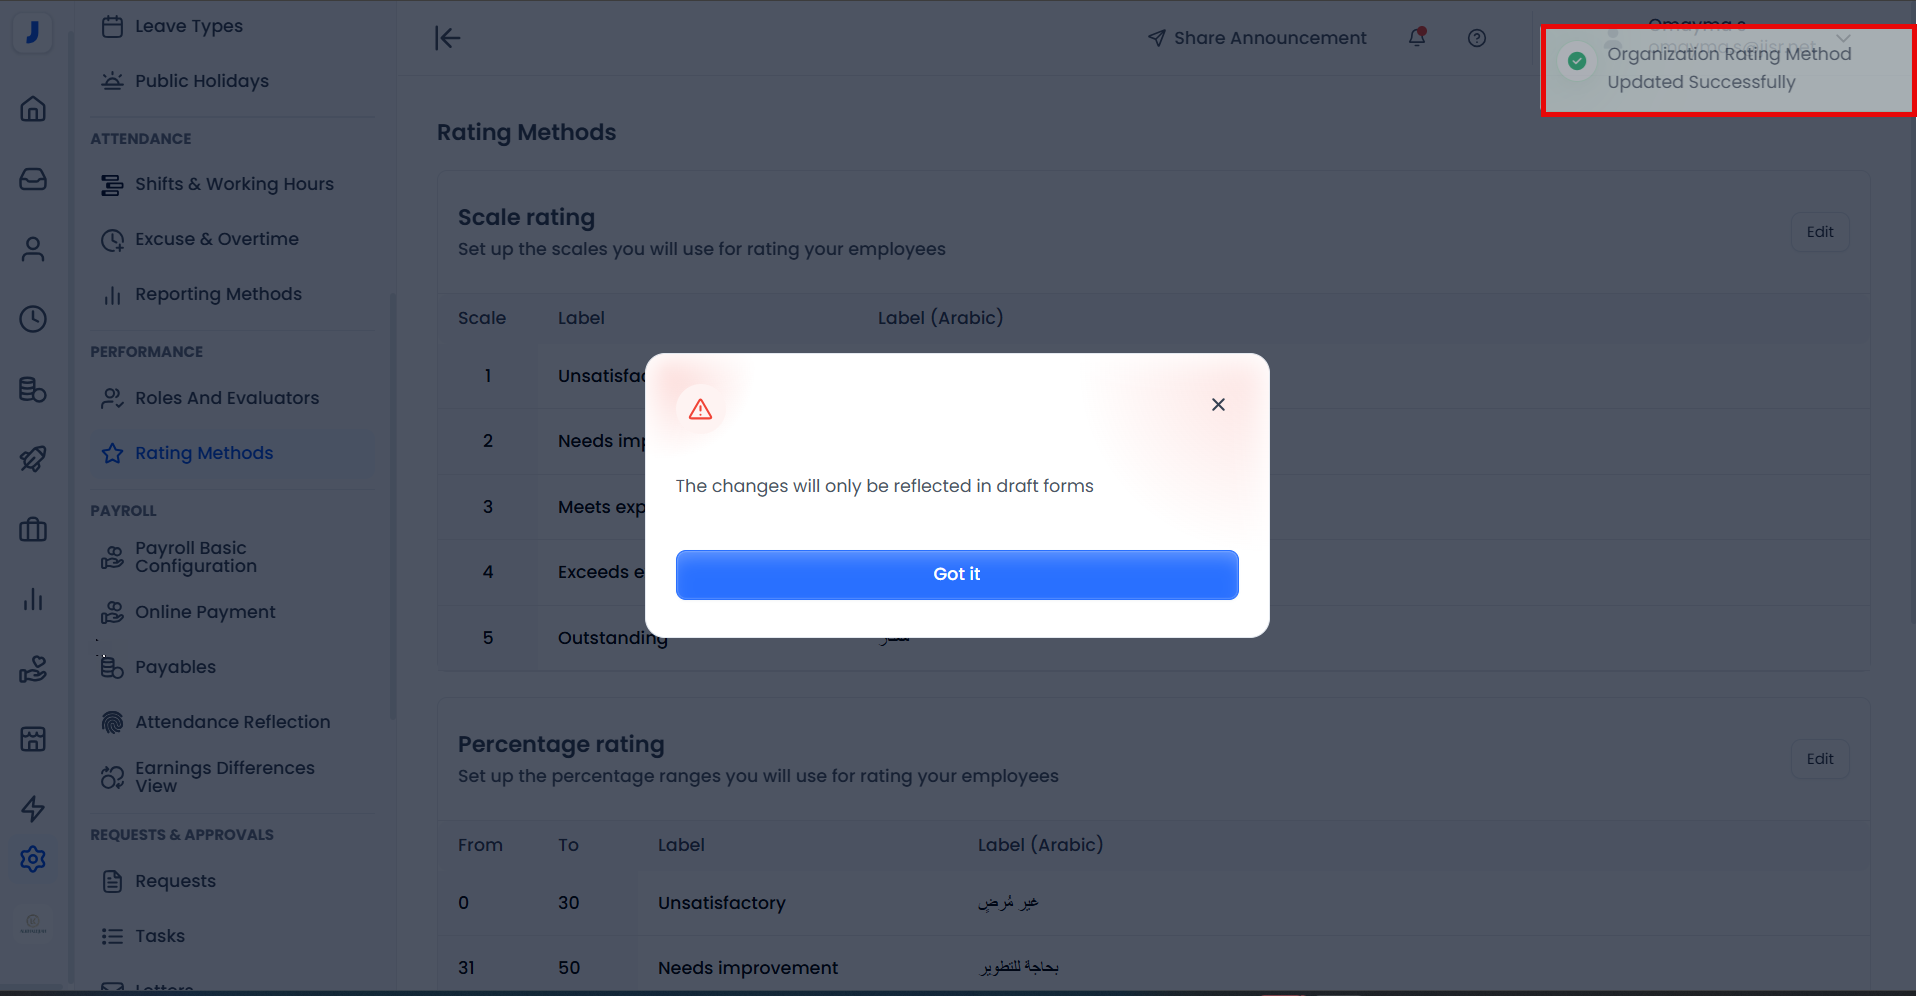Click the home icon in left rail
This screenshot has width=1917, height=996.
pos(33,108)
